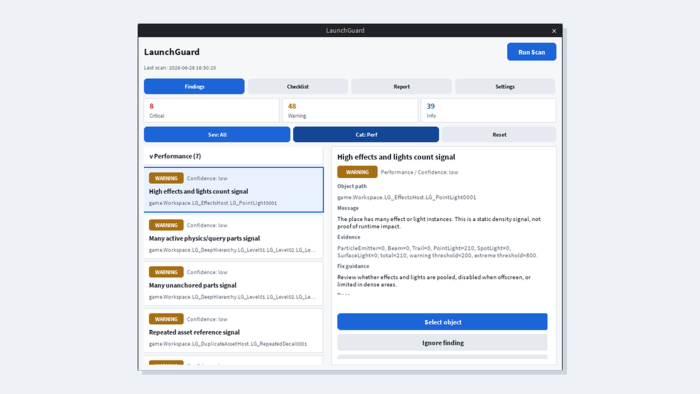
Task: Click the LG_PointLight0001 object path in details
Action: click(407, 197)
